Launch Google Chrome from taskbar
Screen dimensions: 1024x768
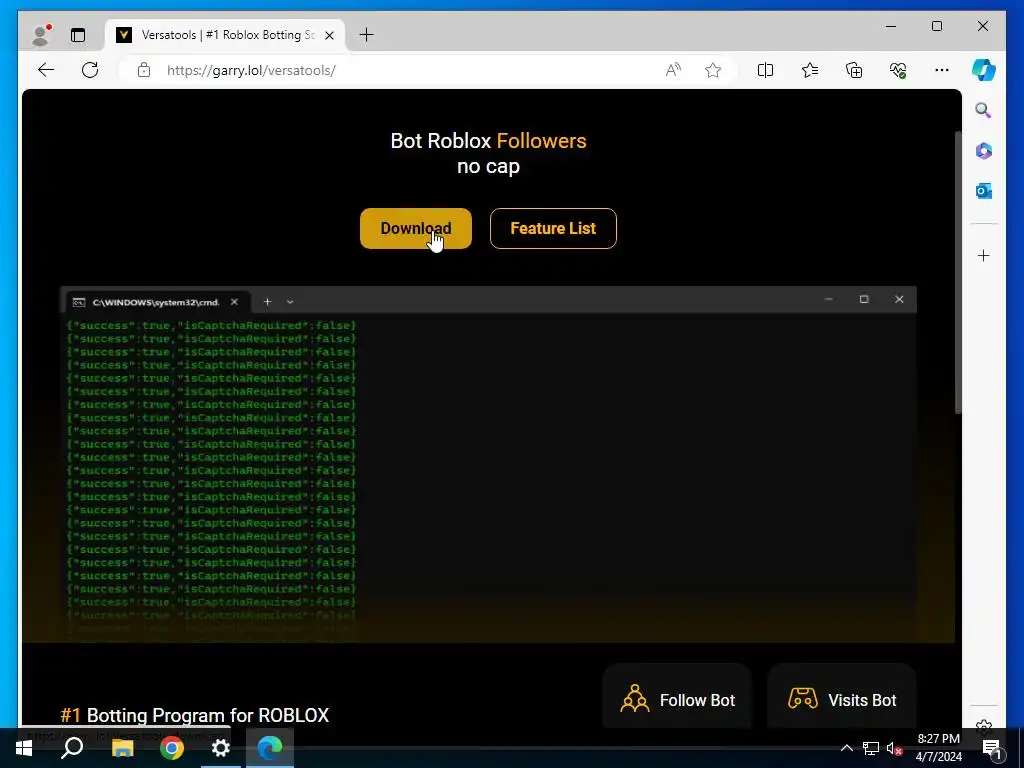[x=172, y=748]
